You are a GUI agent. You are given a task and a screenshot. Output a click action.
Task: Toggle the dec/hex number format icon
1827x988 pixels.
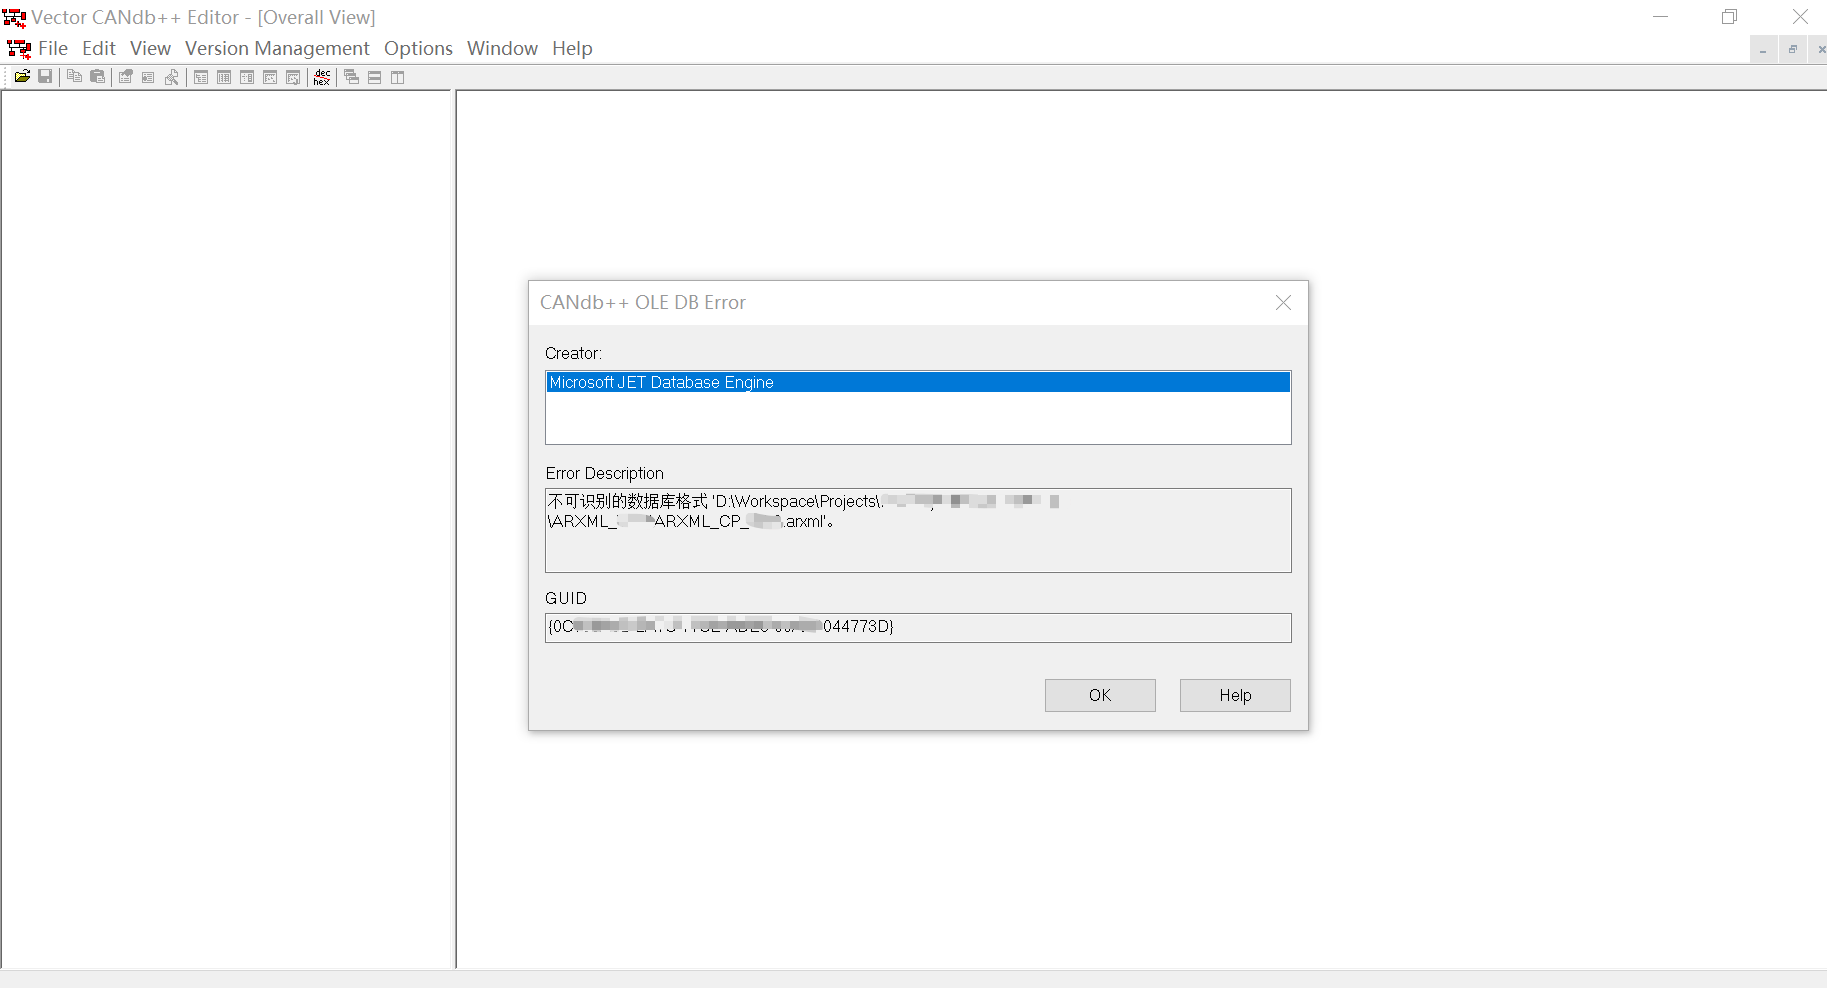pos(322,77)
